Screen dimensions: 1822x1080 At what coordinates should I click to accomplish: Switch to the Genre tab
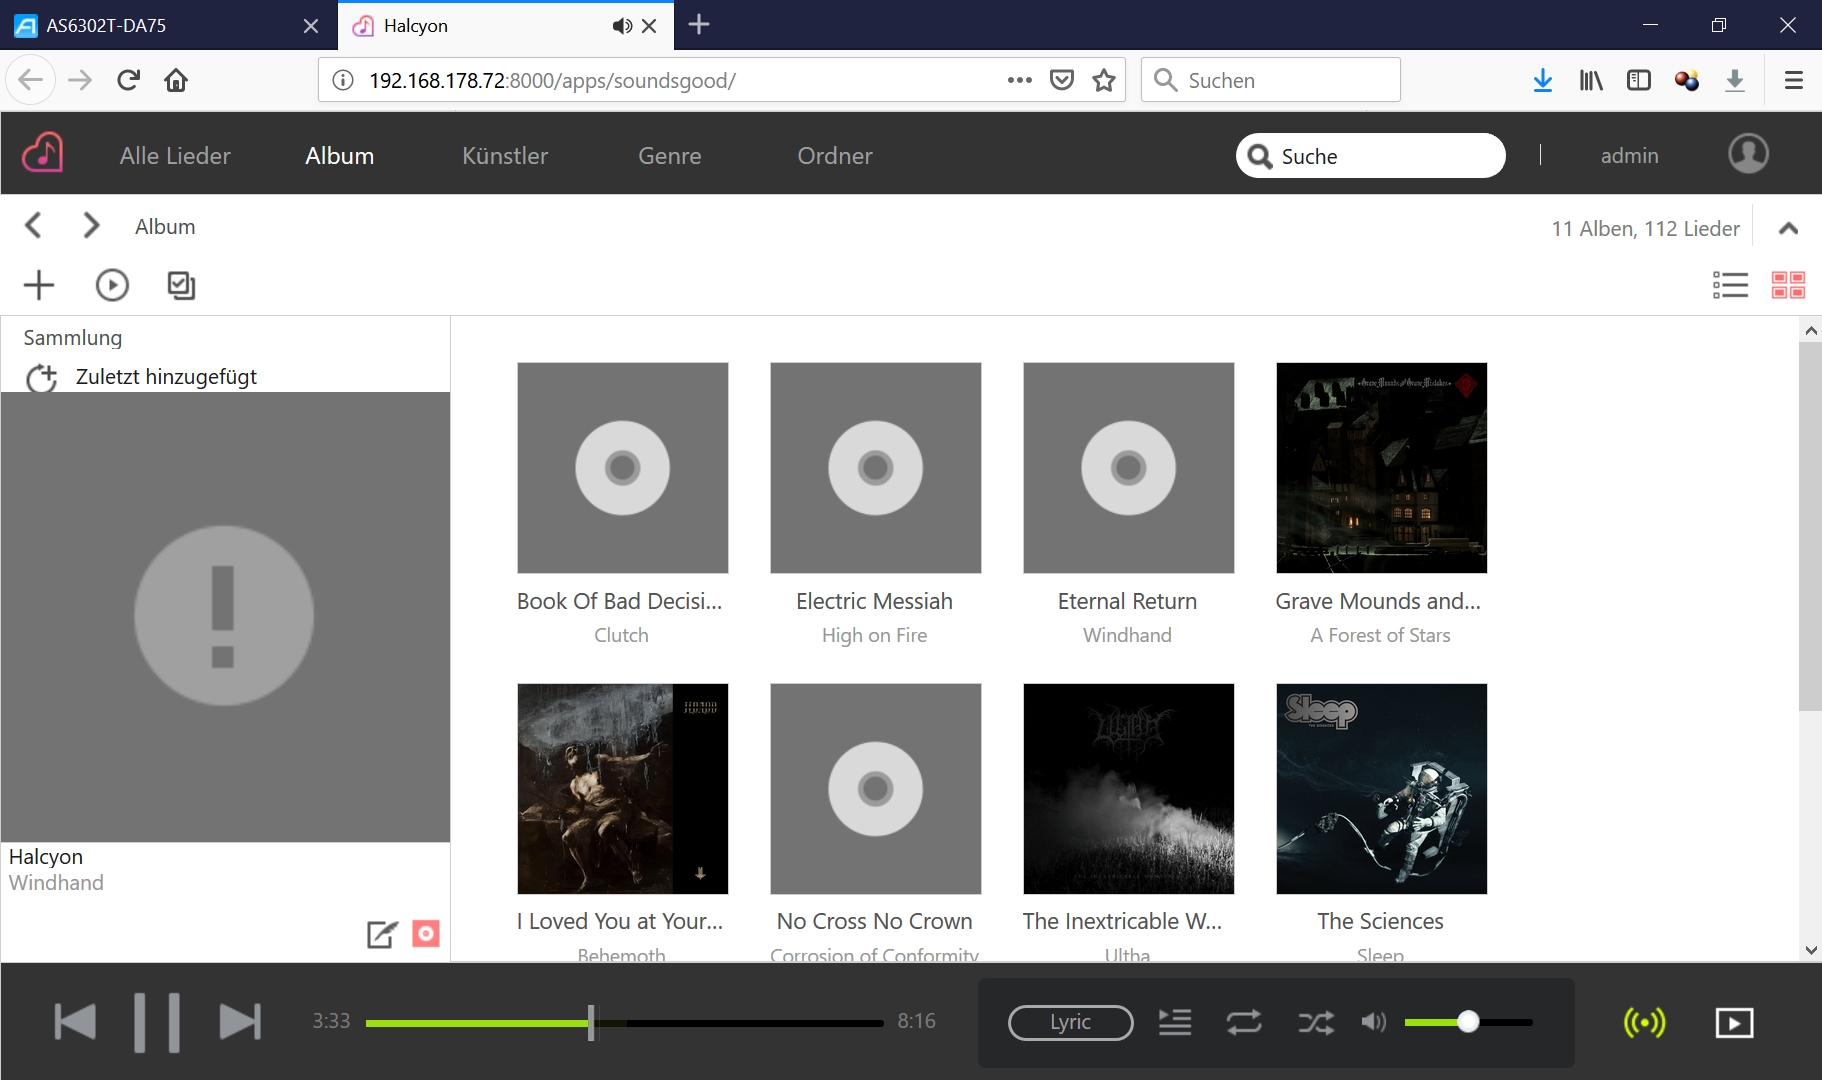[670, 156]
